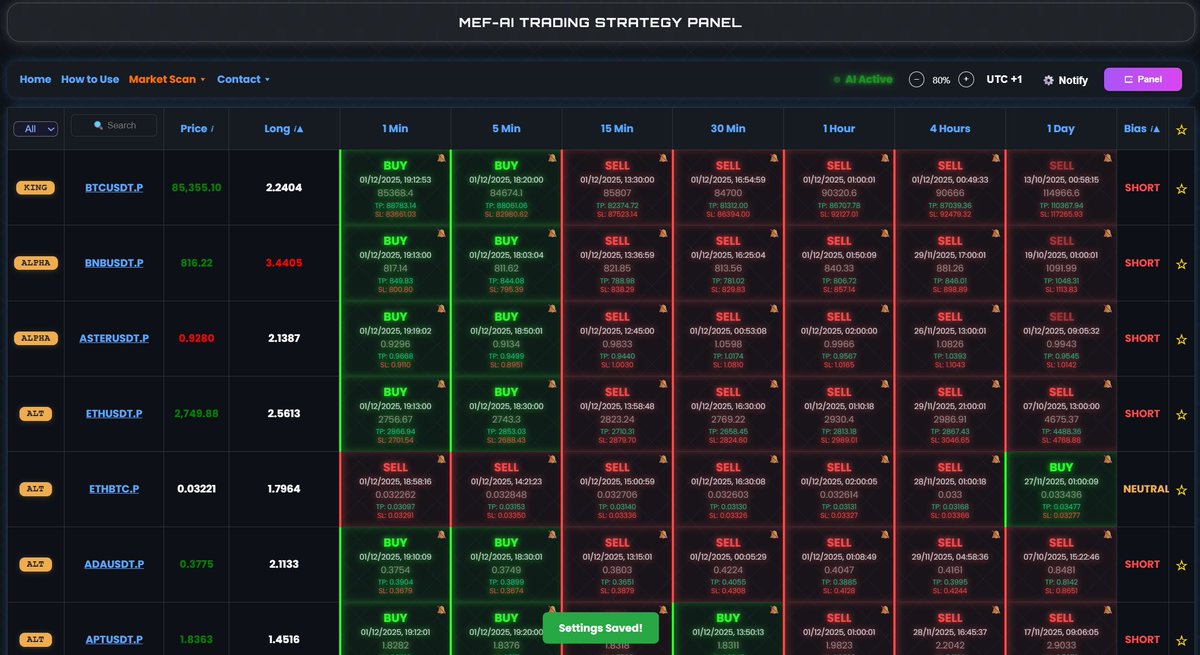Screen dimensions: 1200x655
Task: Open the All filter dropdown
Action: (x=35, y=128)
